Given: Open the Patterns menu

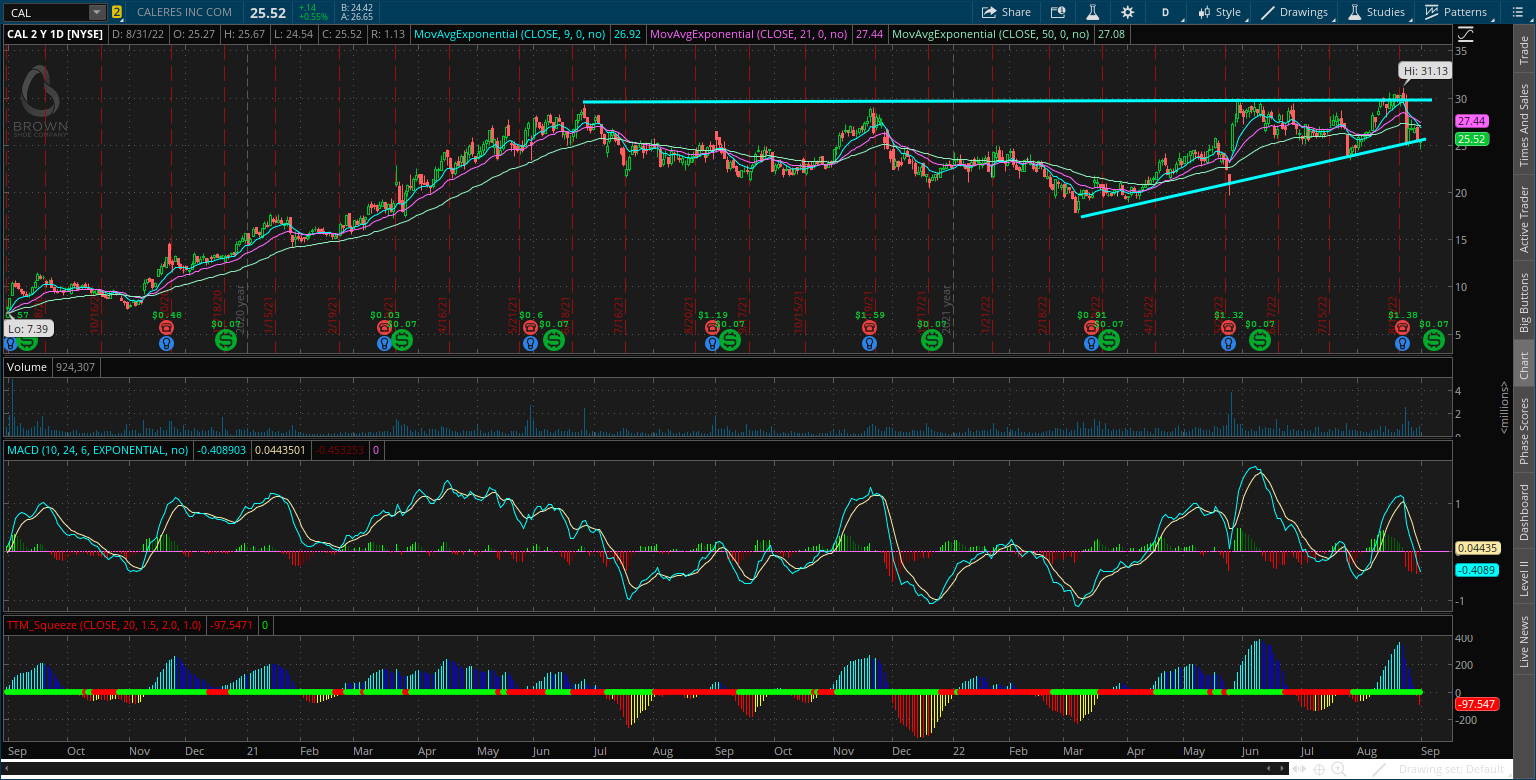Looking at the screenshot, I should tap(1456, 12).
